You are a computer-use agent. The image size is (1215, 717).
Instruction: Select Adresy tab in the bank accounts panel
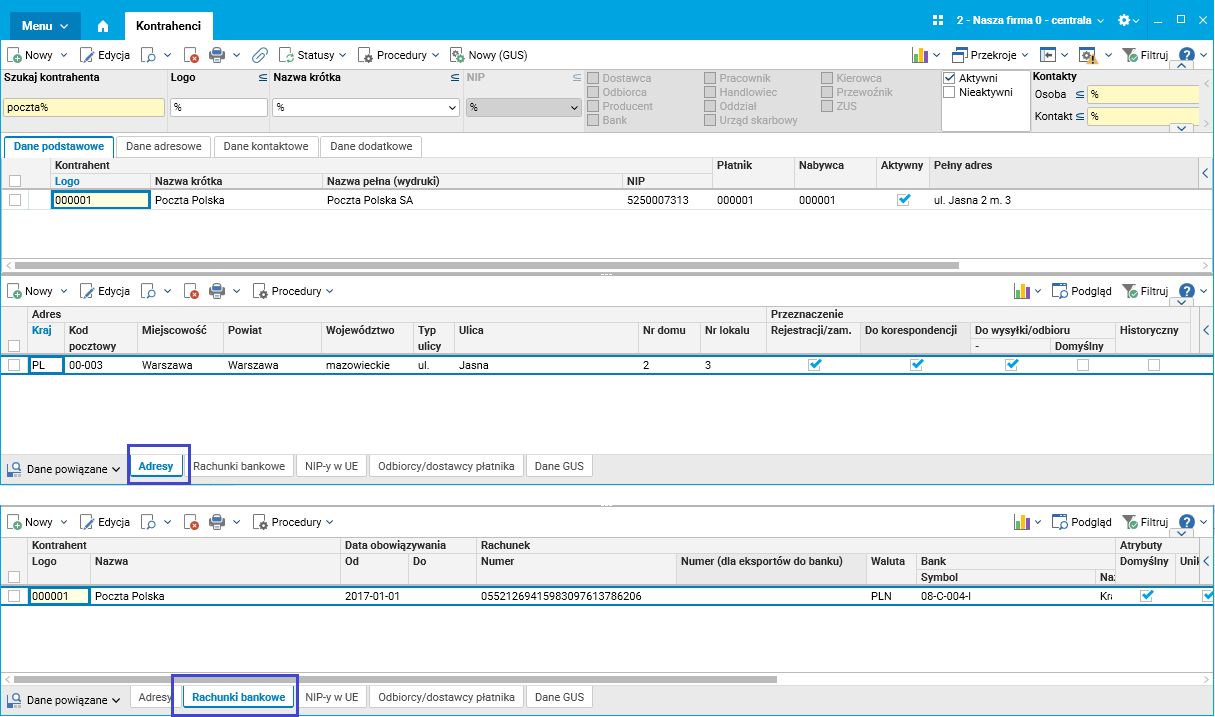[x=155, y=697]
